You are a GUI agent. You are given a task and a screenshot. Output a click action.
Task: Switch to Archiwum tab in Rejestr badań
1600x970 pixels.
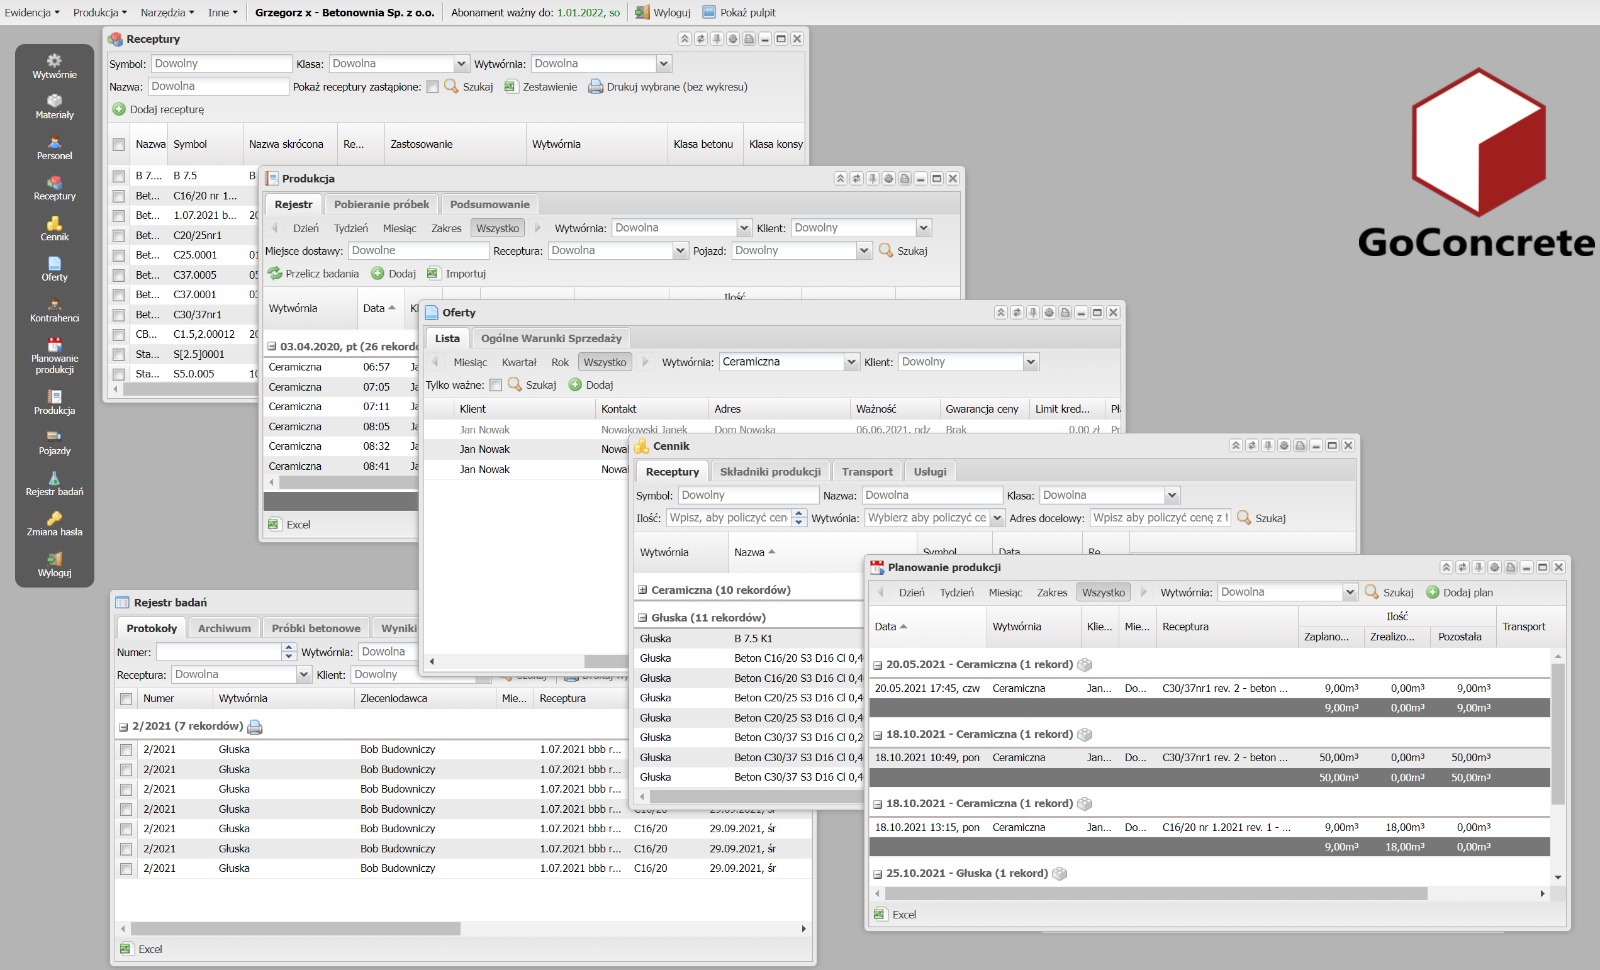pos(224,628)
